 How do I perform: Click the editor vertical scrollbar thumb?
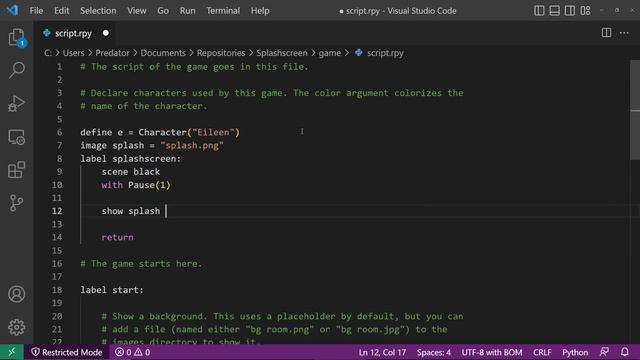[x=635, y=110]
